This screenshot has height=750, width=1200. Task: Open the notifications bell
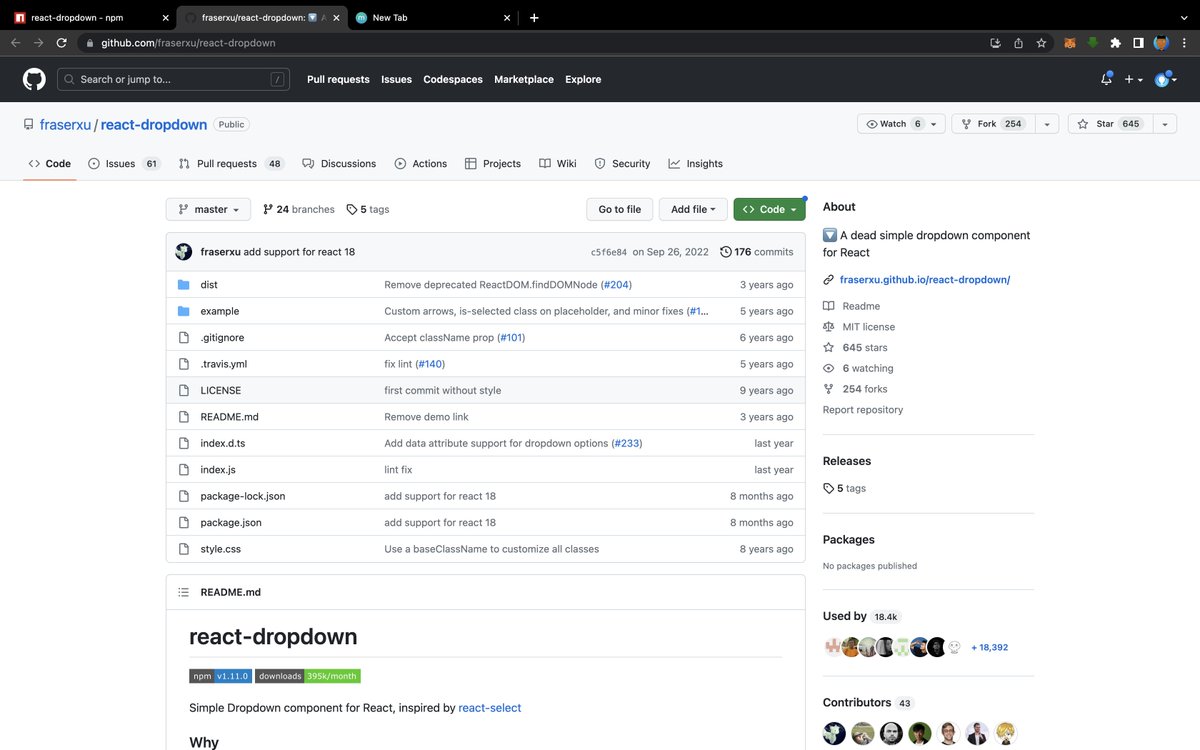point(1106,79)
